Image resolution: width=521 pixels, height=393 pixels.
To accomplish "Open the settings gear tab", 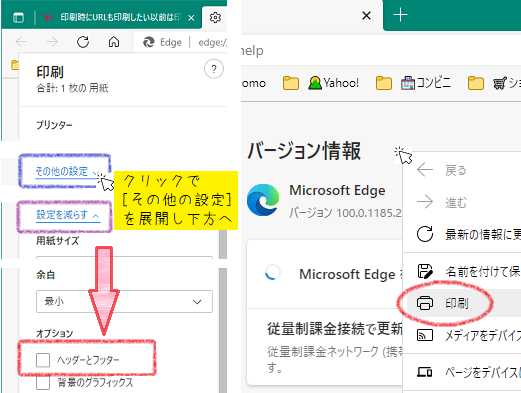I will pyautogui.click(x=215, y=17).
